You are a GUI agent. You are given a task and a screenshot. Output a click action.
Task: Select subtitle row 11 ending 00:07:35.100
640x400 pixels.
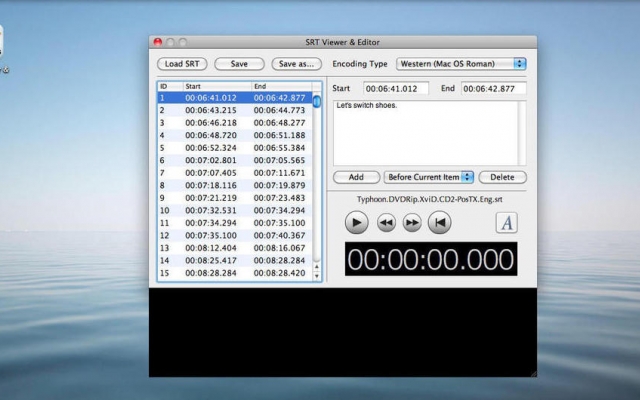point(235,223)
